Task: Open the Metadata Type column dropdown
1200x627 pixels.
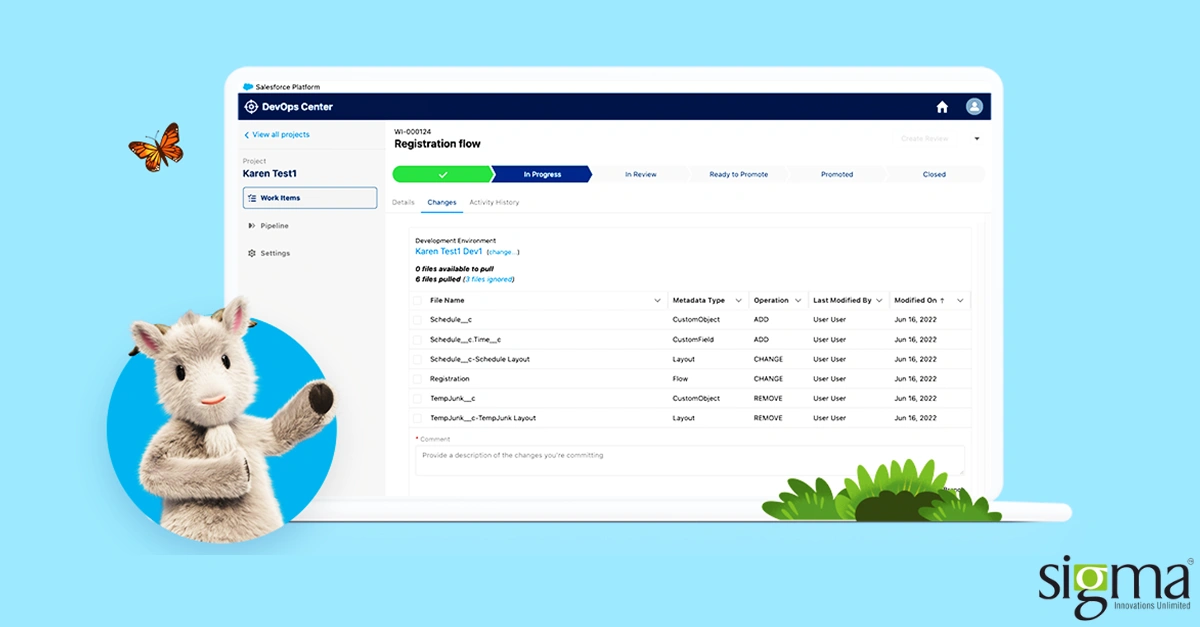Action: [738, 300]
